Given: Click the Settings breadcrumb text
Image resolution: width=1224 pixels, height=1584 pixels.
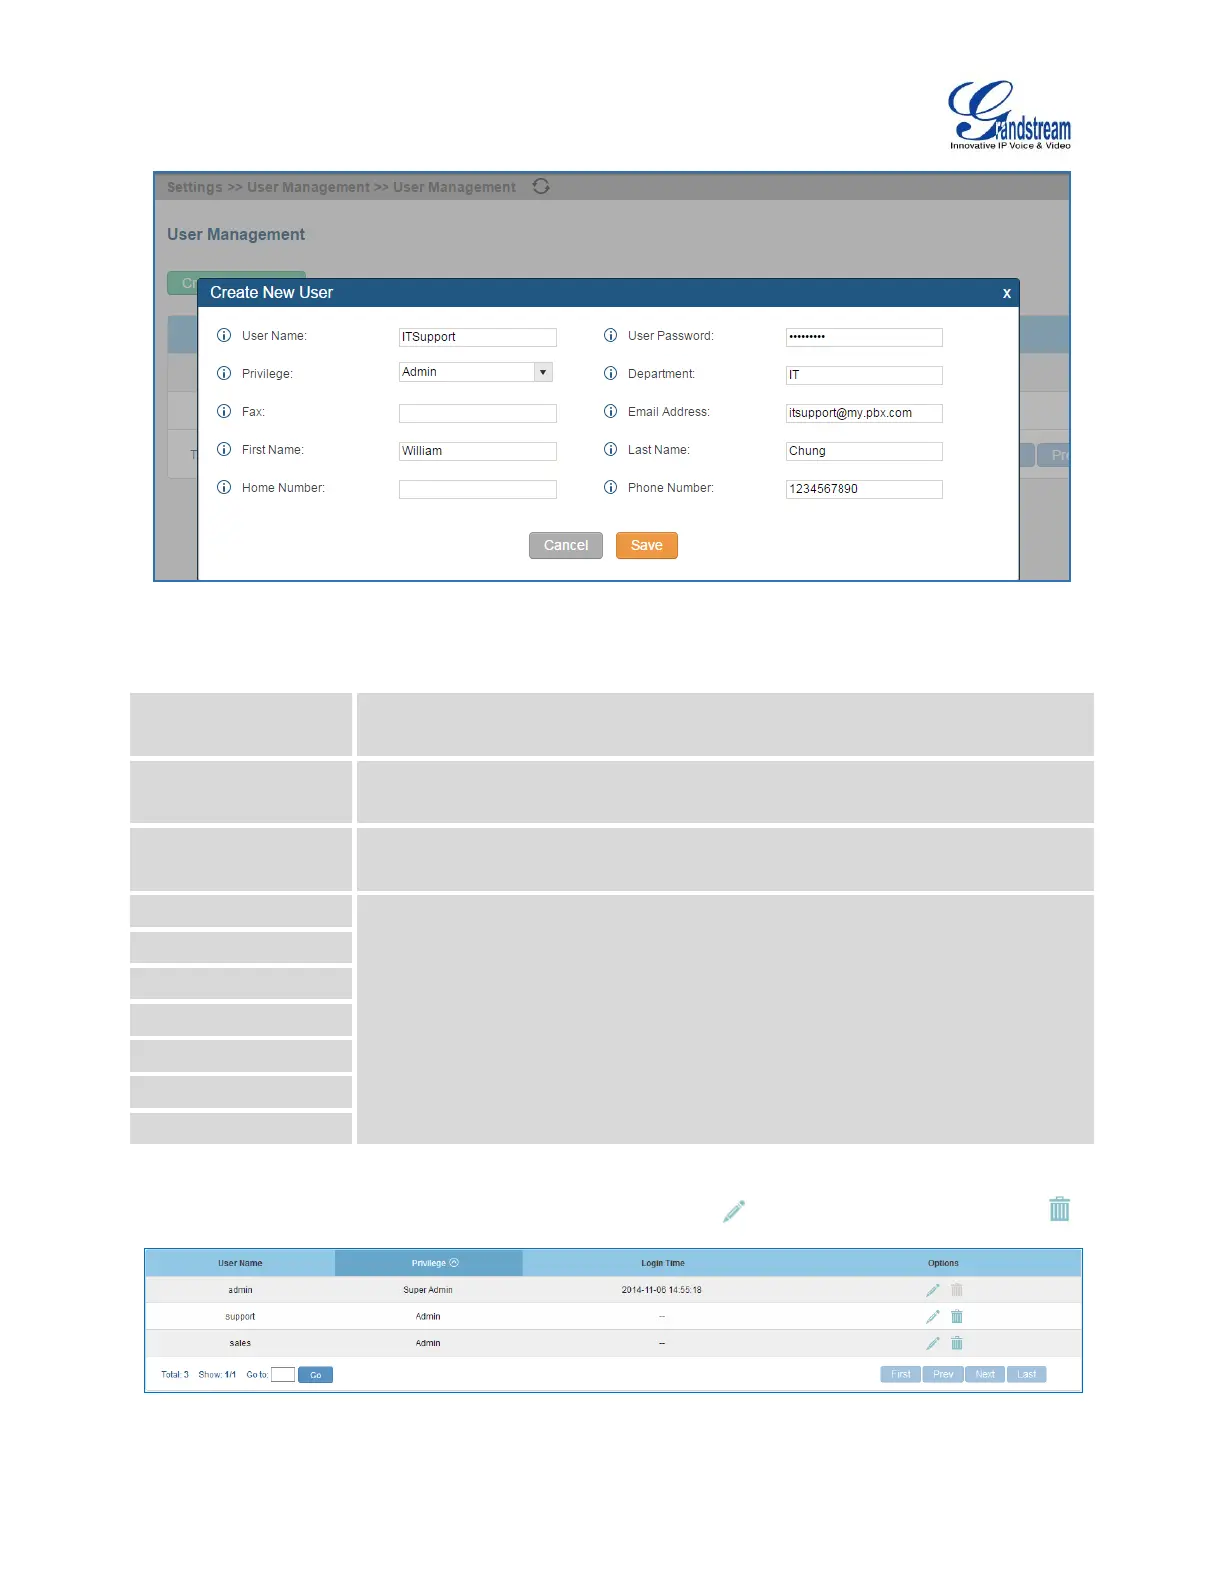Looking at the screenshot, I should [195, 187].
